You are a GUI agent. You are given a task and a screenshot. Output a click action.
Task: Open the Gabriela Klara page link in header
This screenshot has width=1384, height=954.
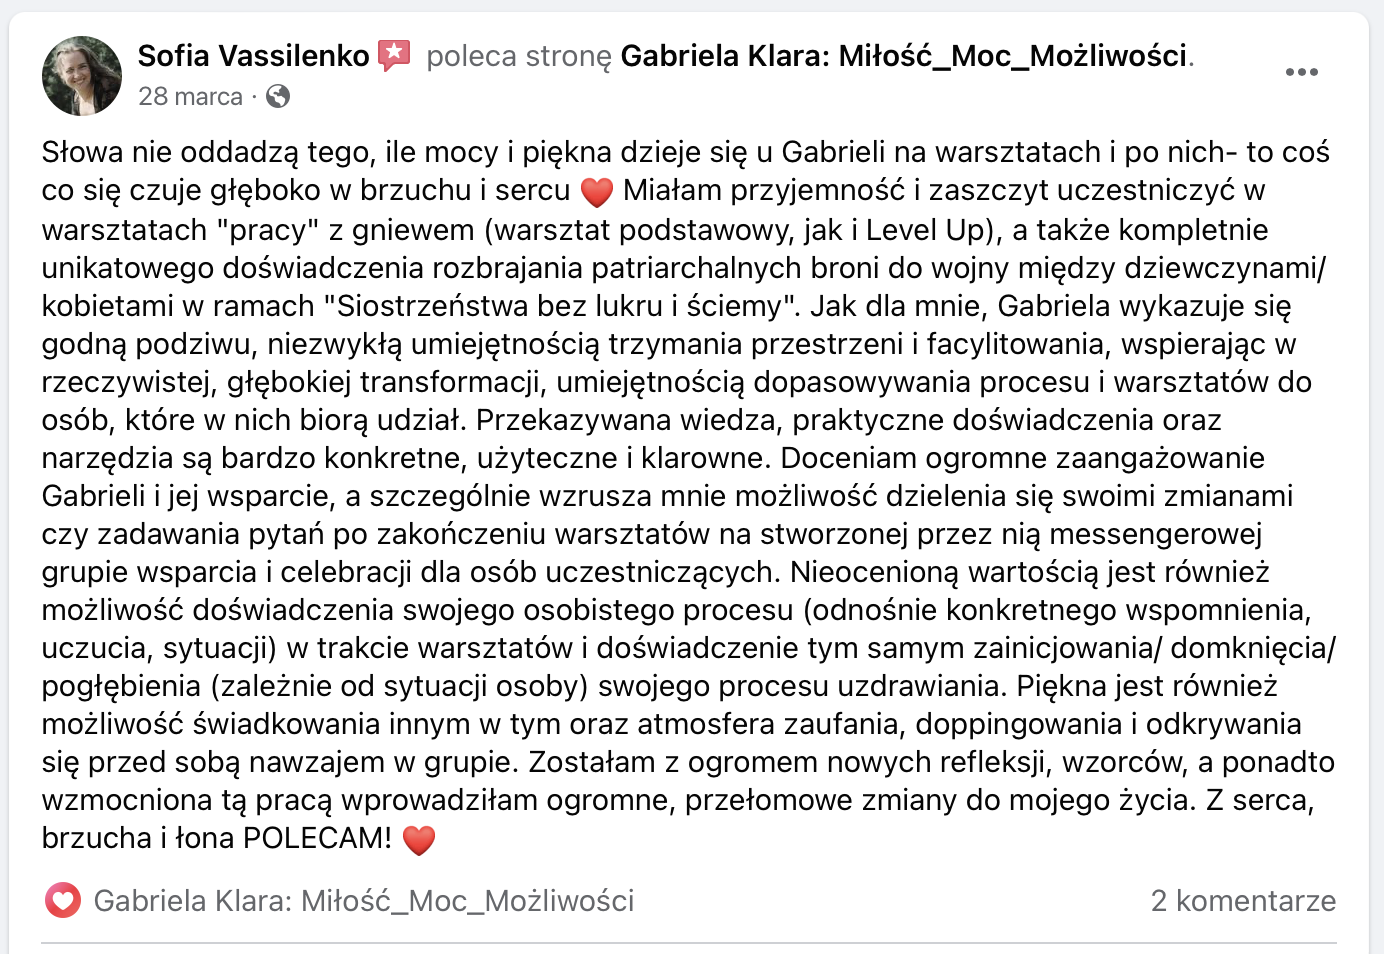[x=904, y=56]
